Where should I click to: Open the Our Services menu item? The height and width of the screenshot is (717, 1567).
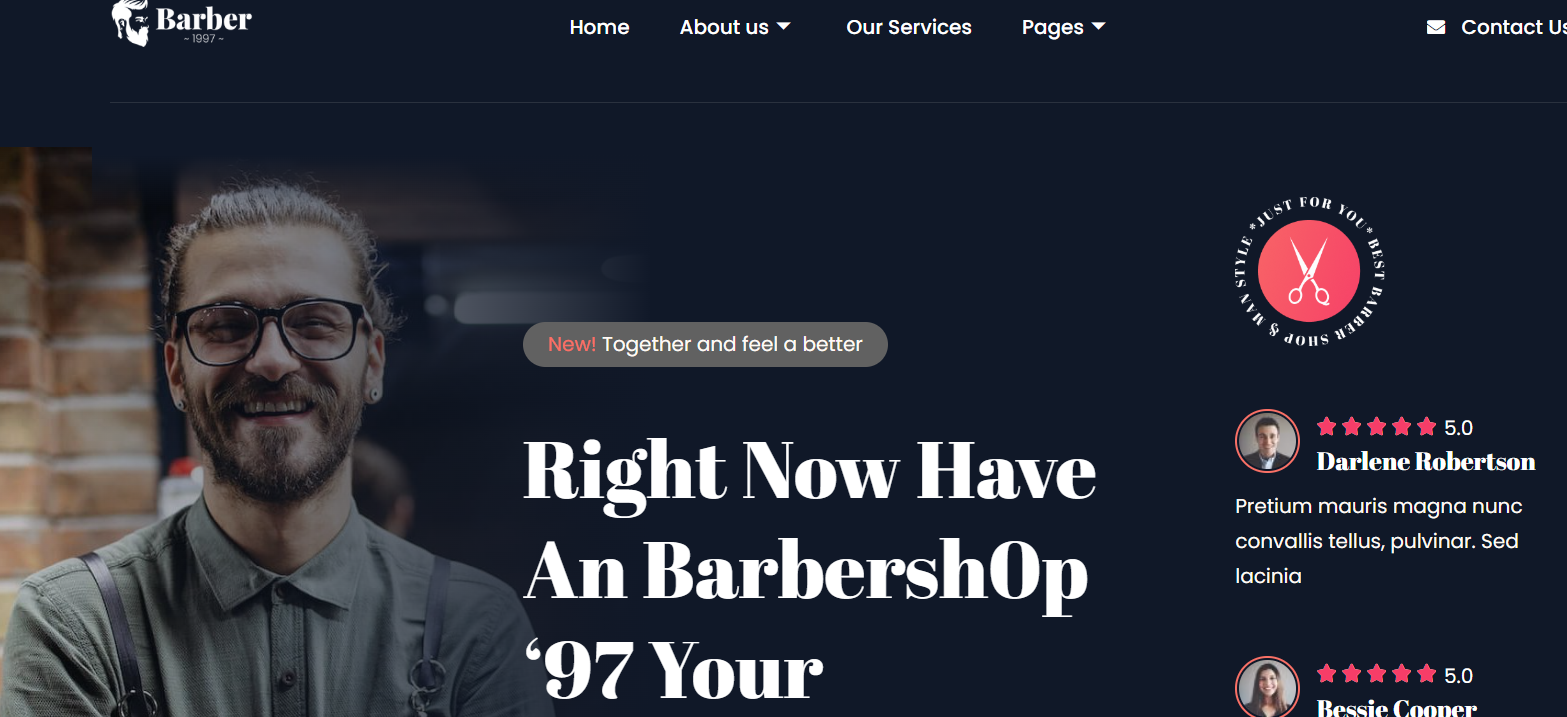pyautogui.click(x=909, y=27)
